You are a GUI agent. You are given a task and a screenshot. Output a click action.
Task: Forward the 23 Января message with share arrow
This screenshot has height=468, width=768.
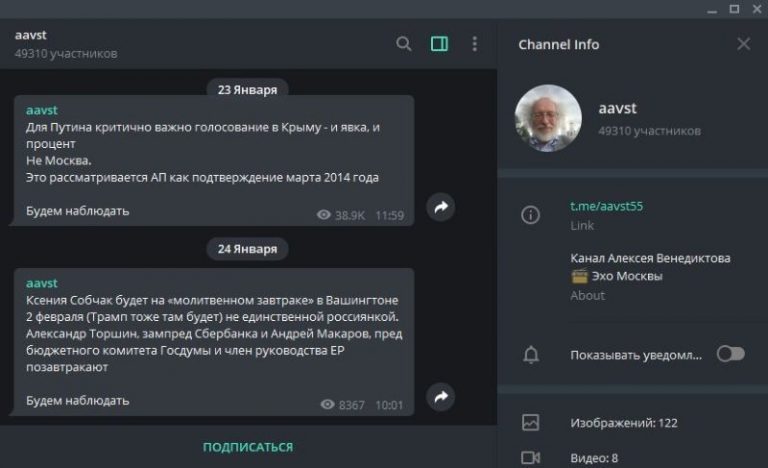click(x=441, y=207)
